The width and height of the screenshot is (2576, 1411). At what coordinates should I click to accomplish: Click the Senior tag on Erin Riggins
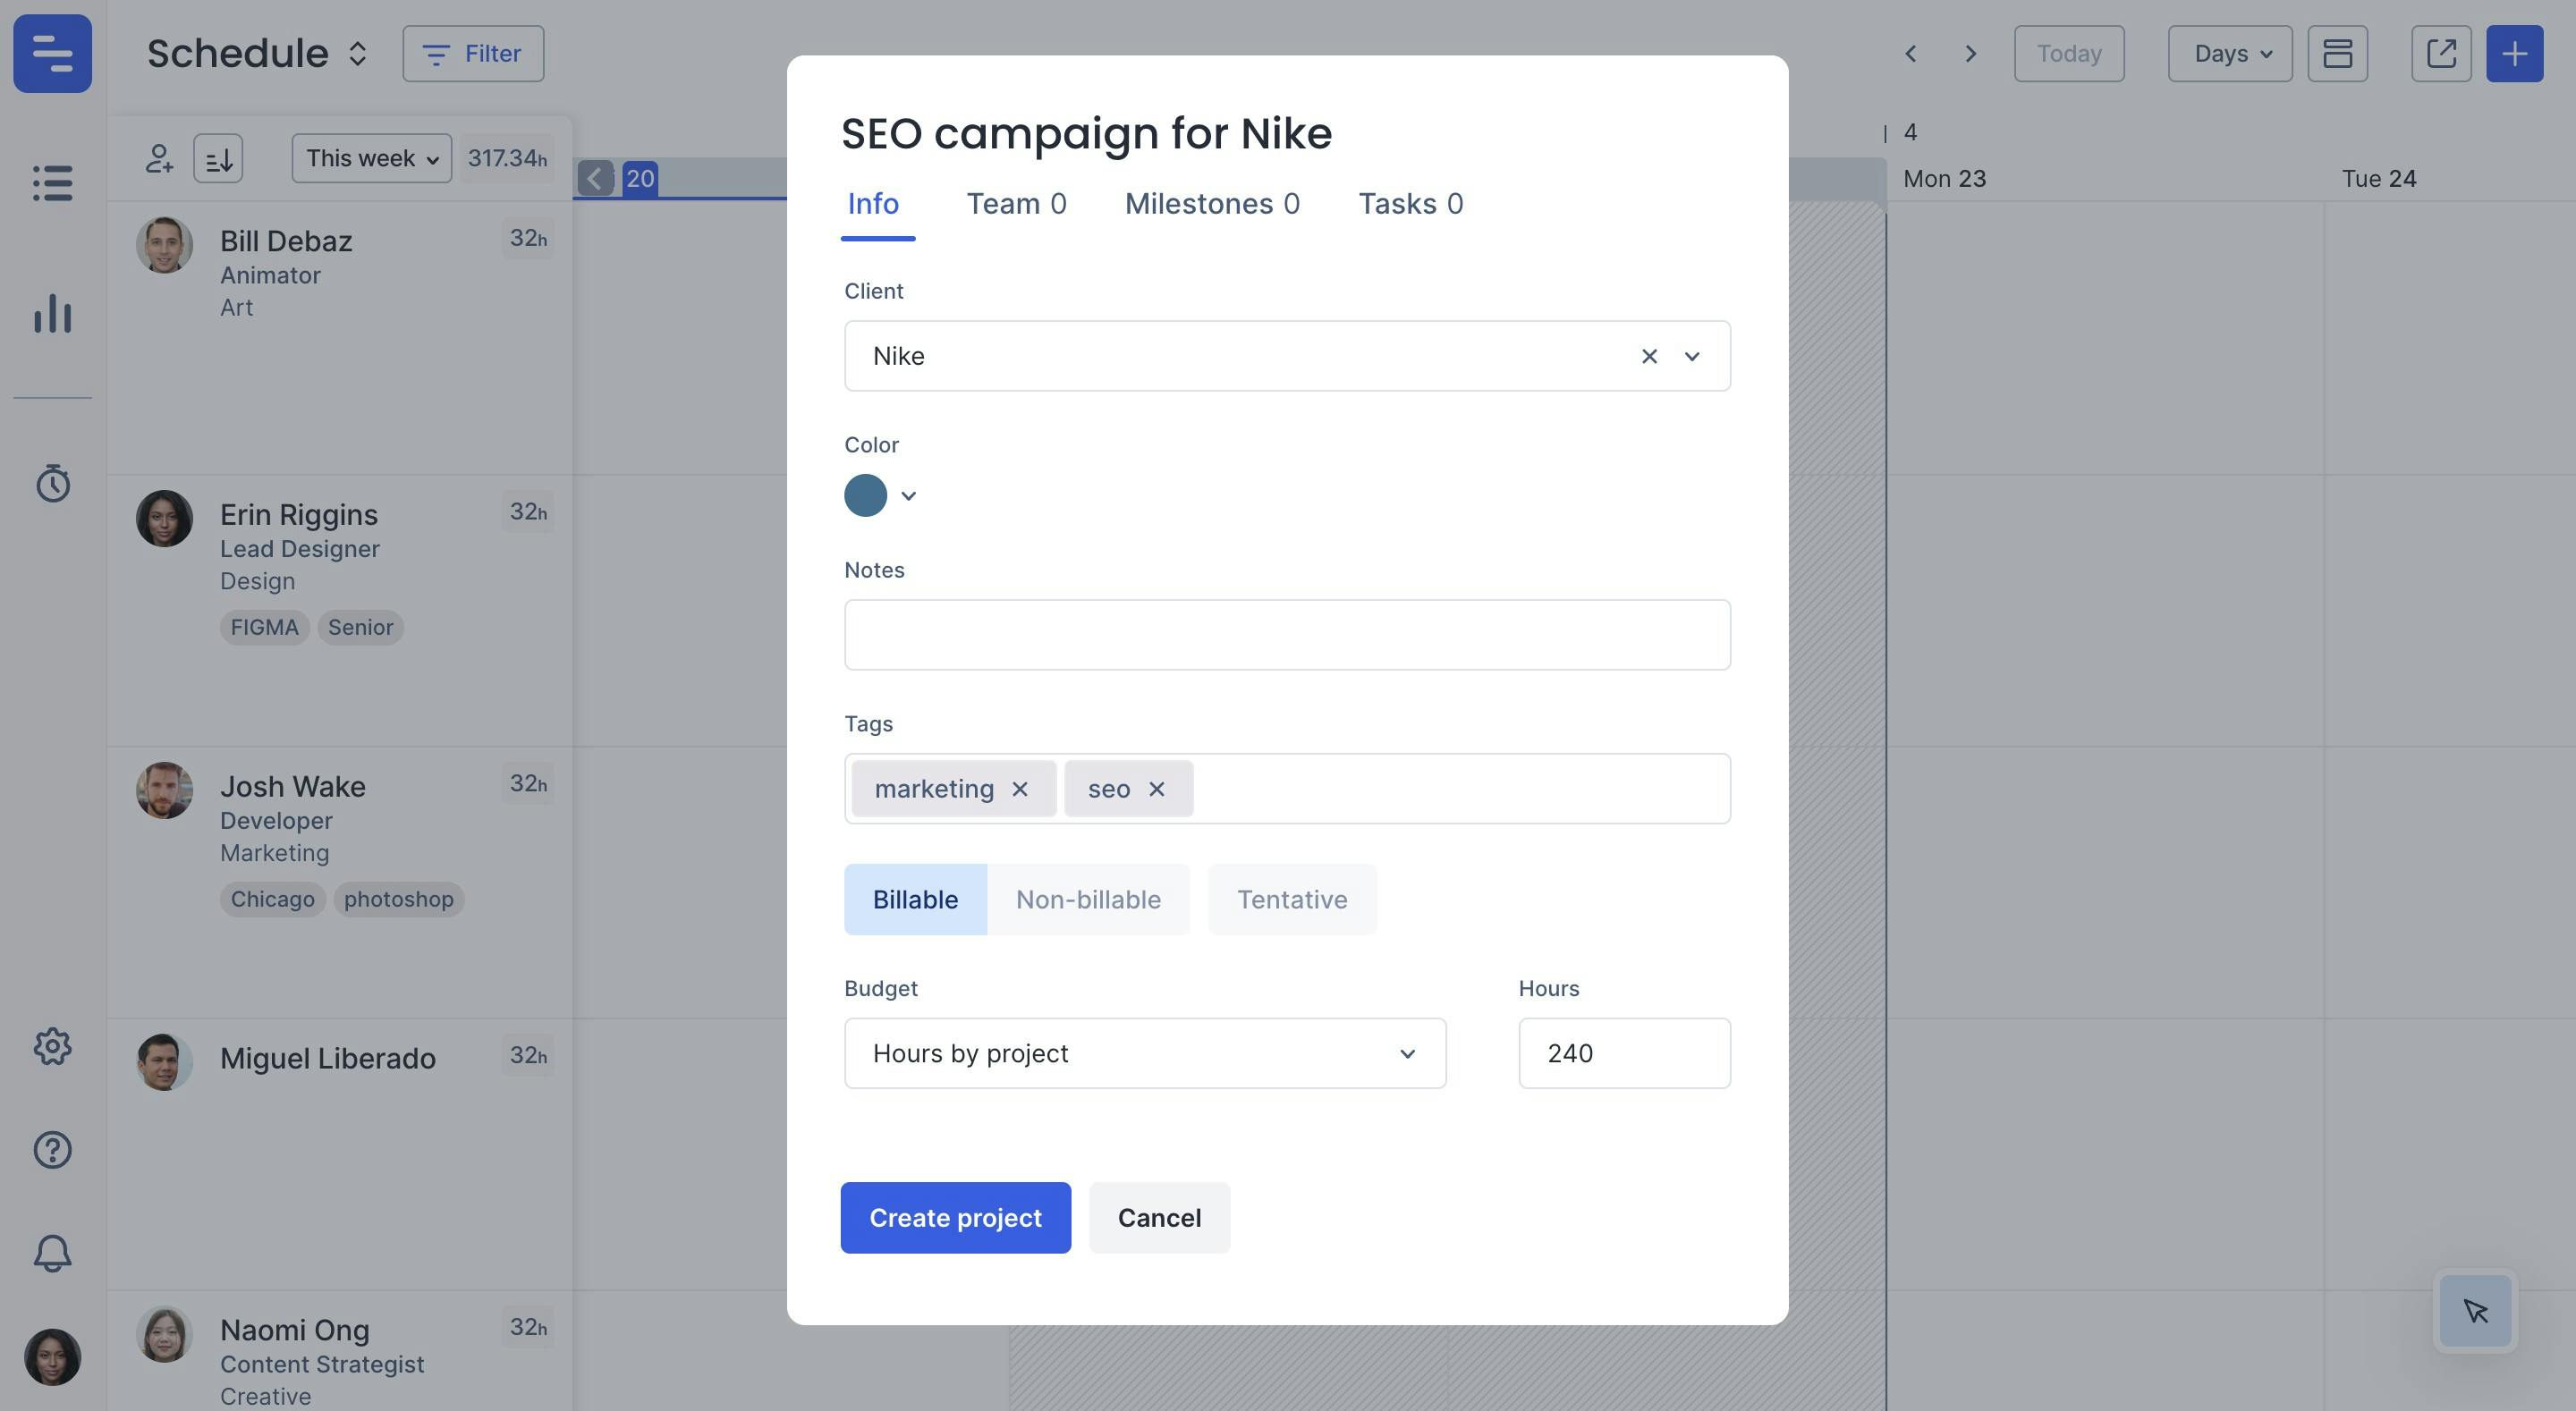coord(360,627)
